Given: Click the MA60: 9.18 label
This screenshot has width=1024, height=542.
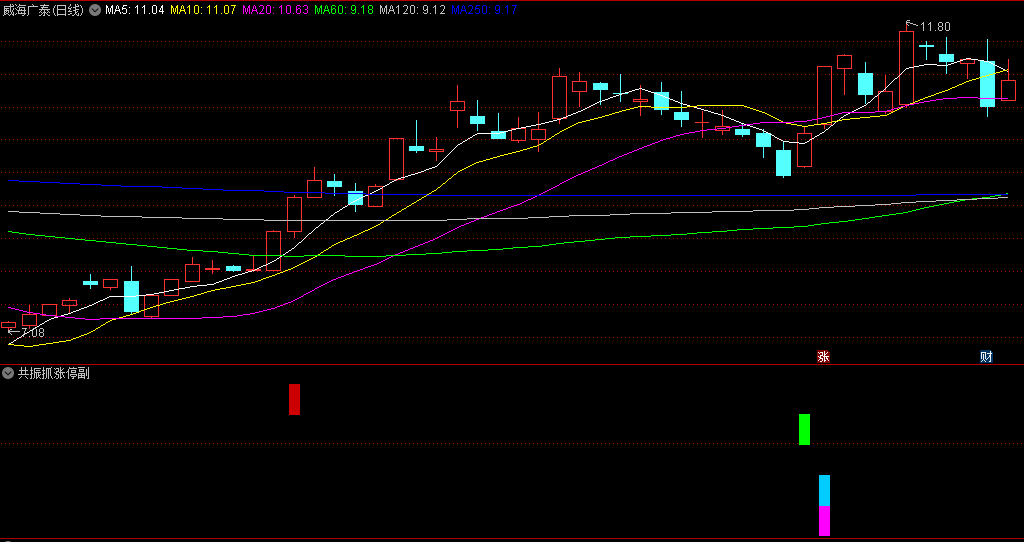Looking at the screenshot, I should 344,10.
